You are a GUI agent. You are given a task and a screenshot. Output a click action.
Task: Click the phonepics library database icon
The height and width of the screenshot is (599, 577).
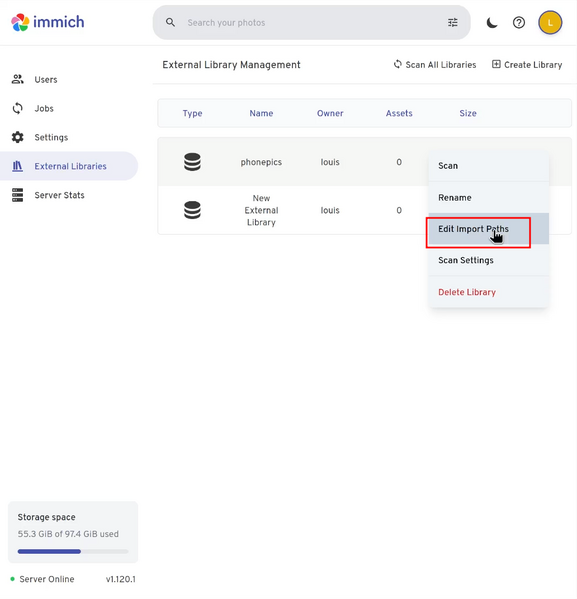pyautogui.click(x=192, y=162)
